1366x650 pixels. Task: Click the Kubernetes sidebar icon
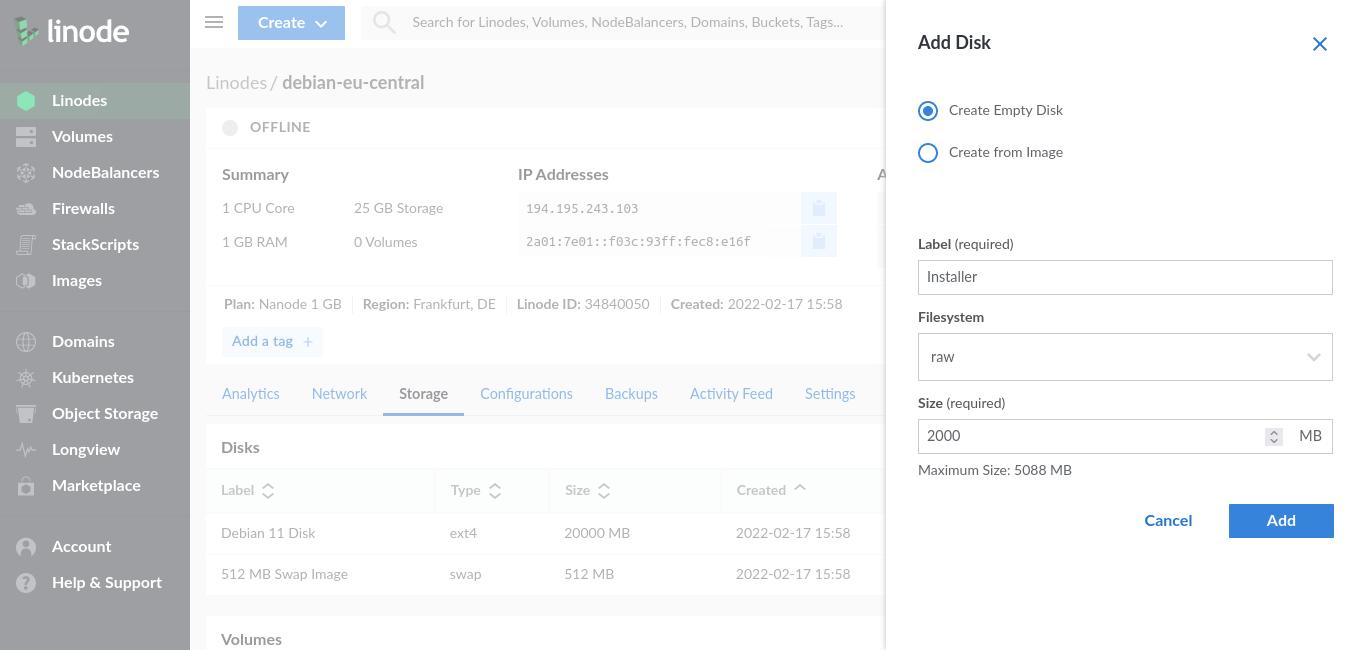[26, 378]
